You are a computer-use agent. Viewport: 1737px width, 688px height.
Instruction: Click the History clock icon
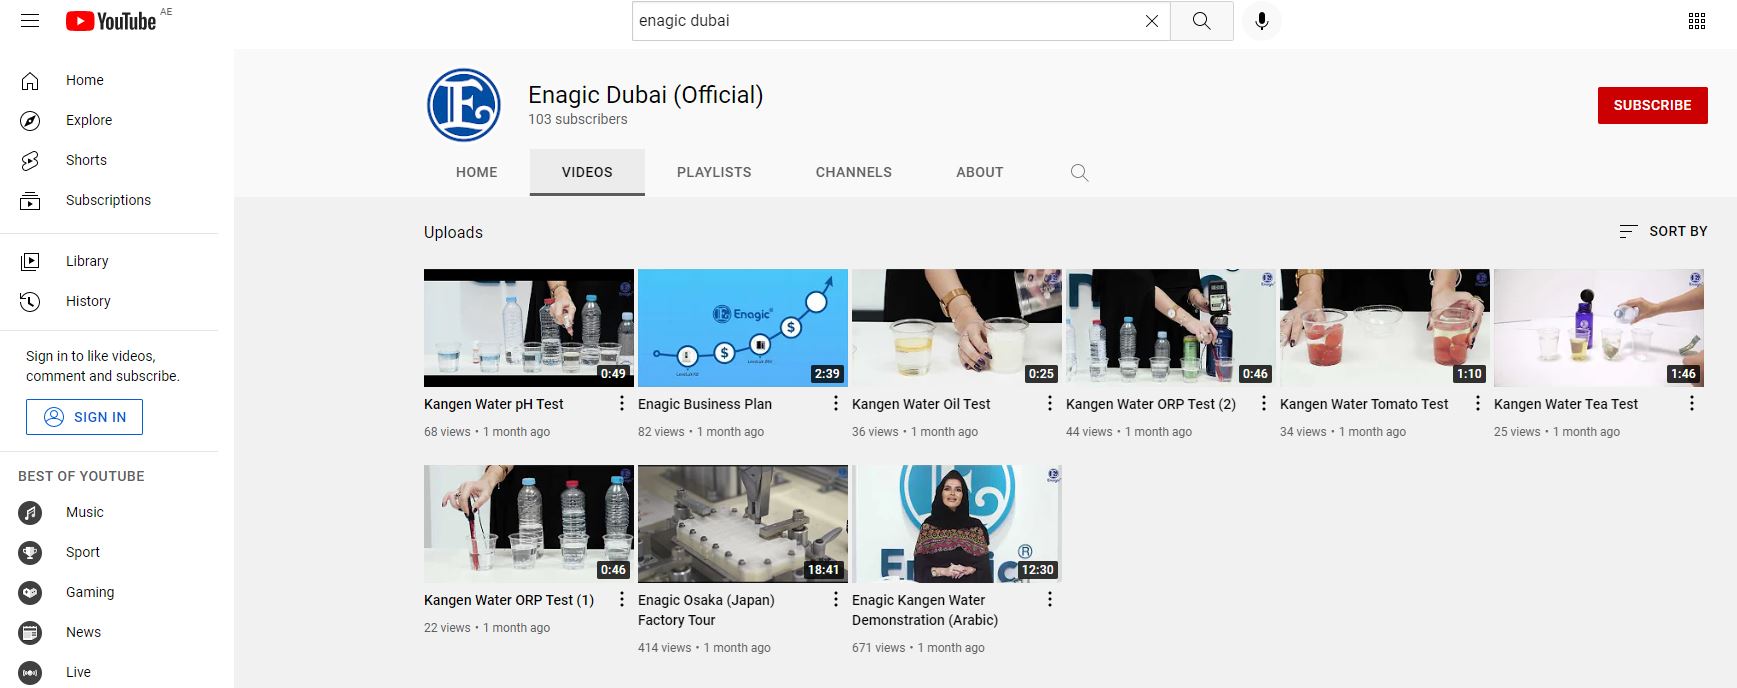tap(31, 301)
